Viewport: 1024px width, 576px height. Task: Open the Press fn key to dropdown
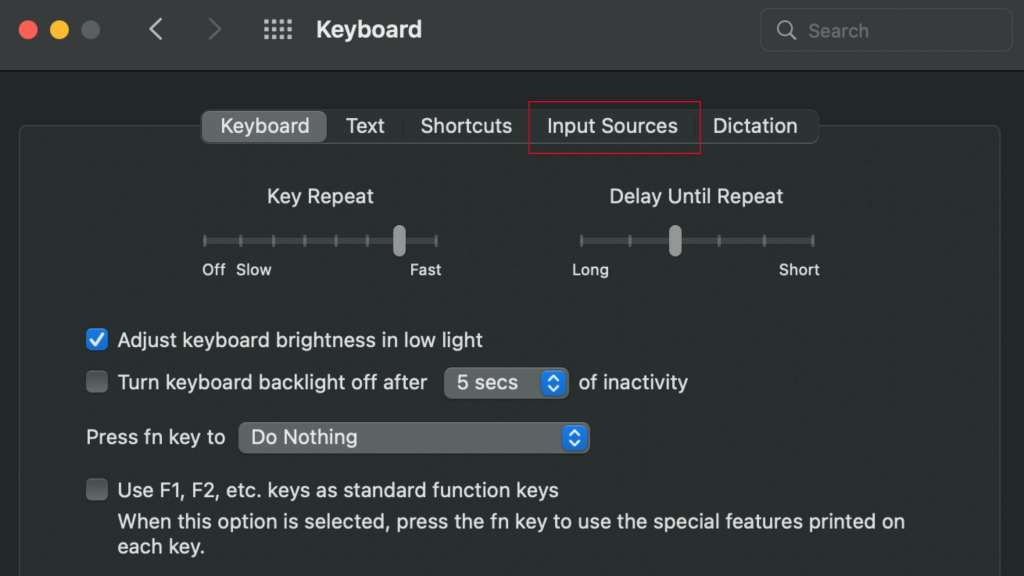(414, 437)
